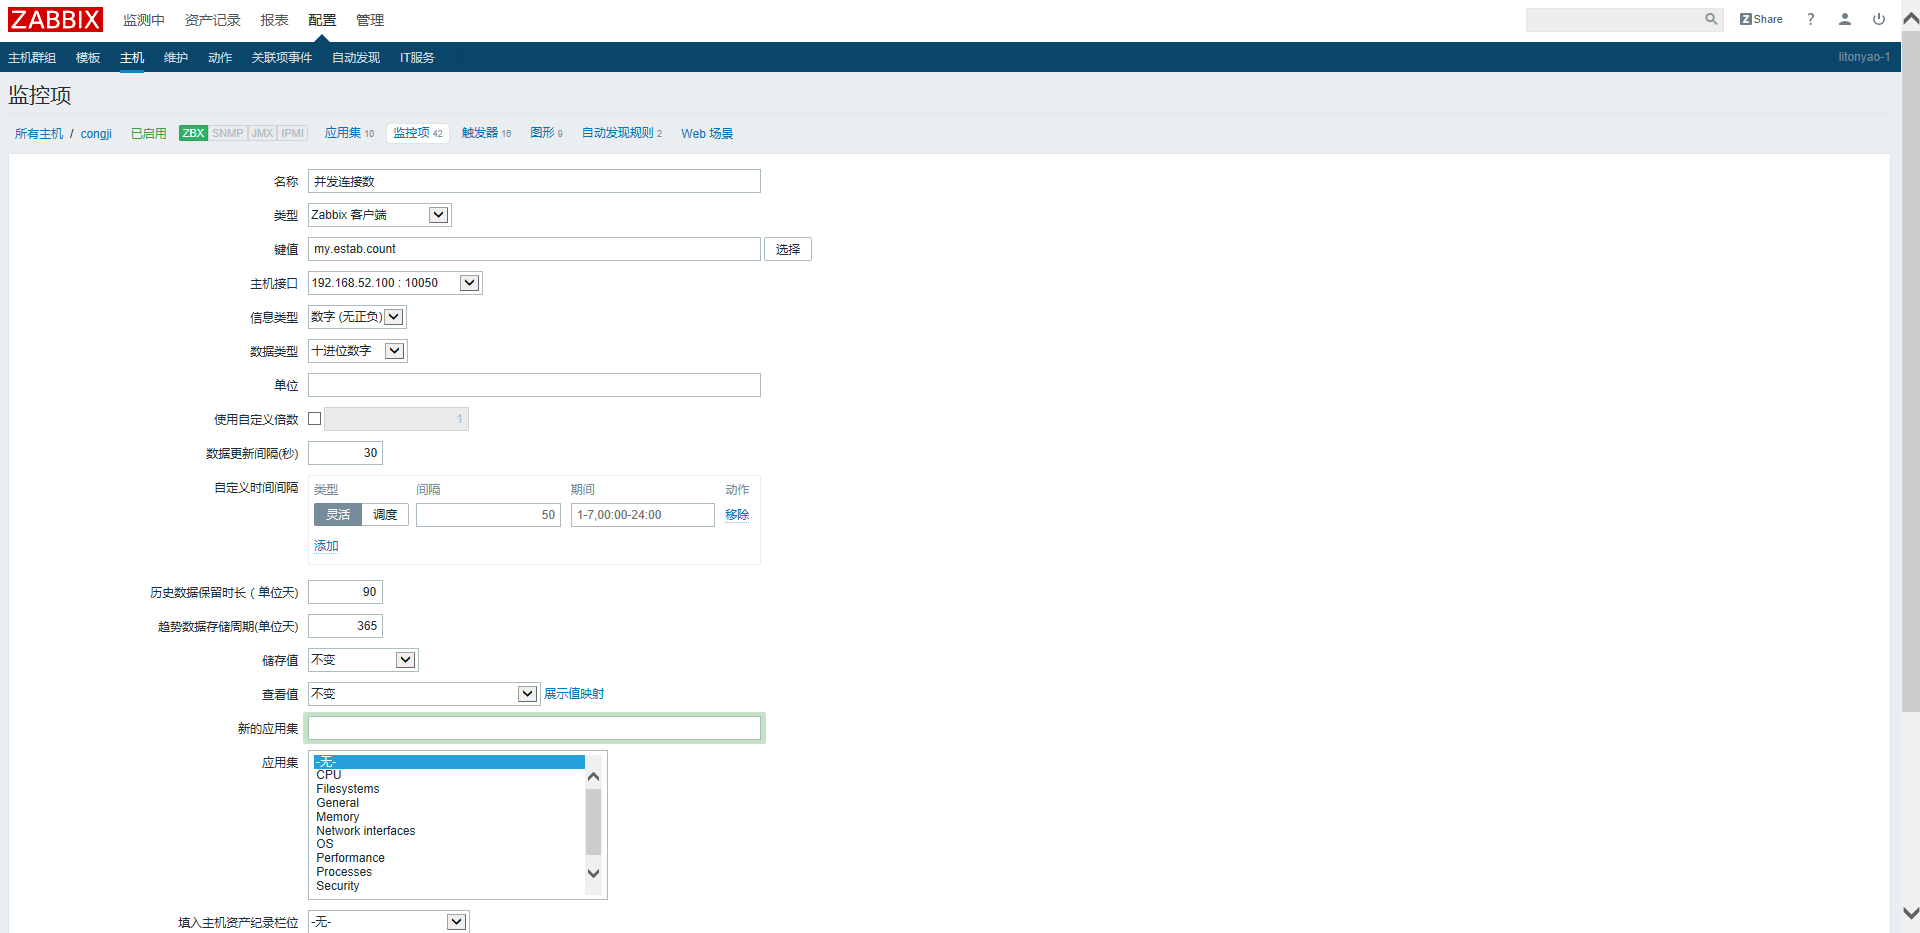Open the 管理 top menu
Viewport: 1920px width, 933px height.
pyautogui.click(x=370, y=20)
